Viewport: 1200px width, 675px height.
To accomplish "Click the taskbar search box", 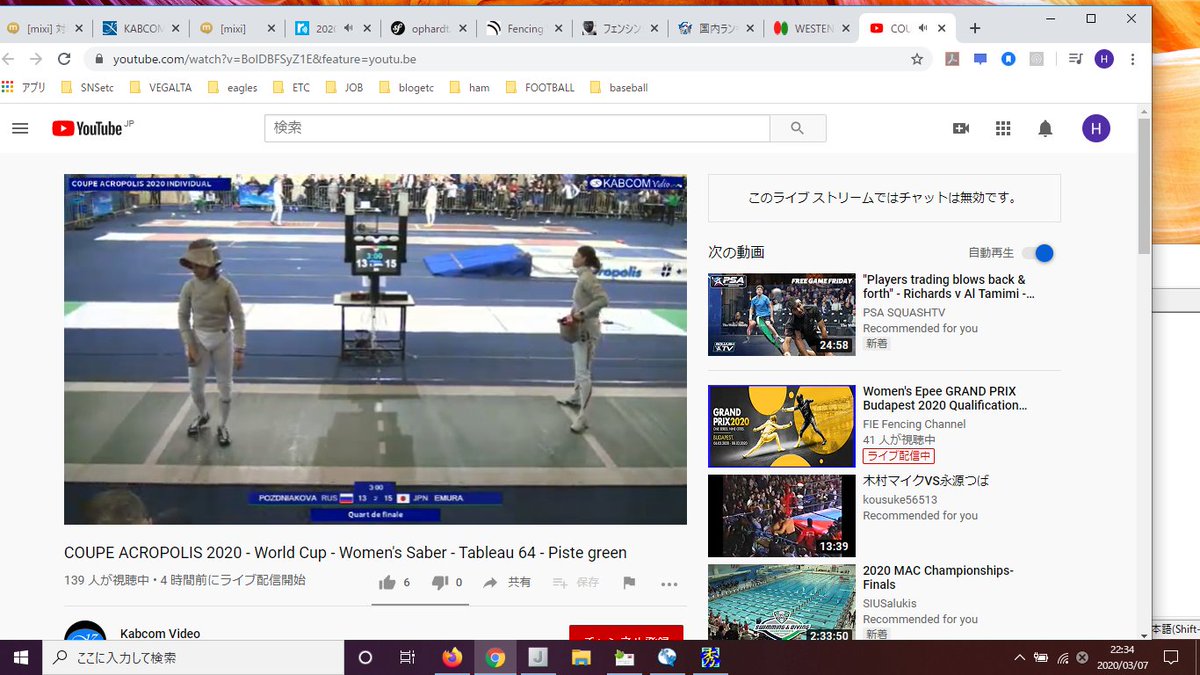I will point(193,657).
